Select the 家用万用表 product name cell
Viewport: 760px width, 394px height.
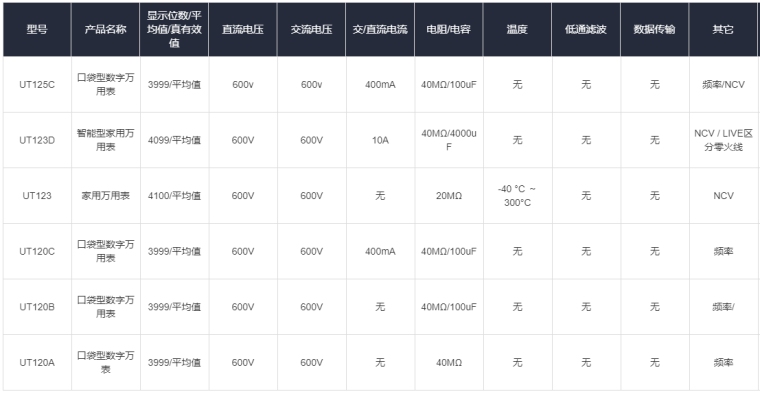pos(105,196)
